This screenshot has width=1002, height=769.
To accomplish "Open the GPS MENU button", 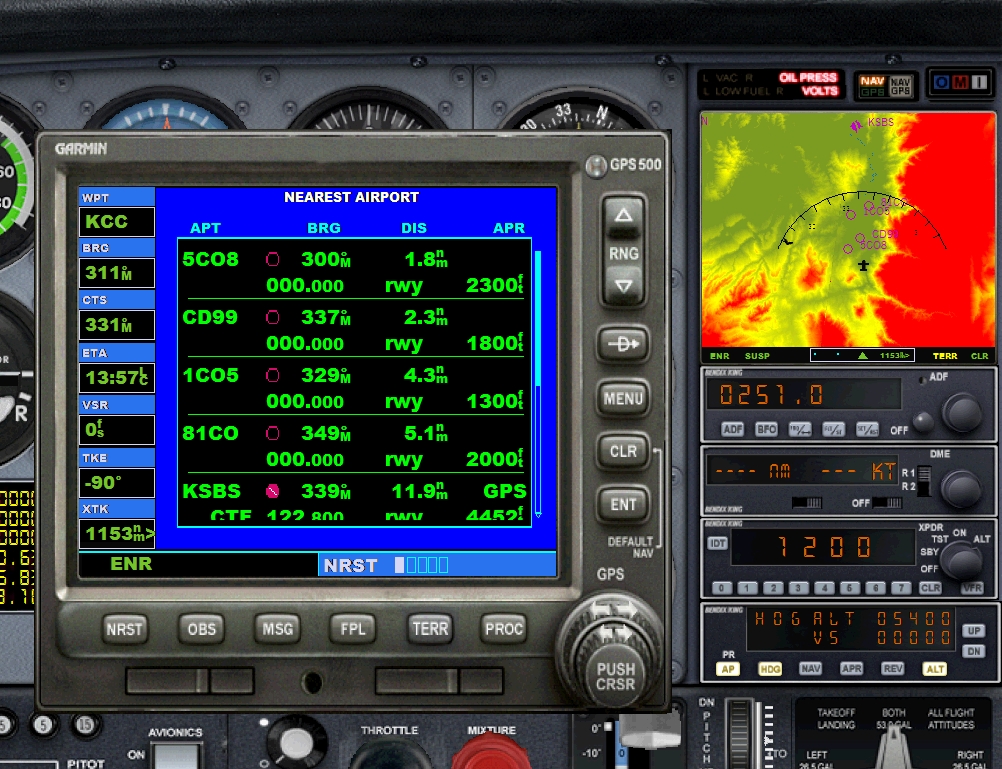I will tap(623, 399).
